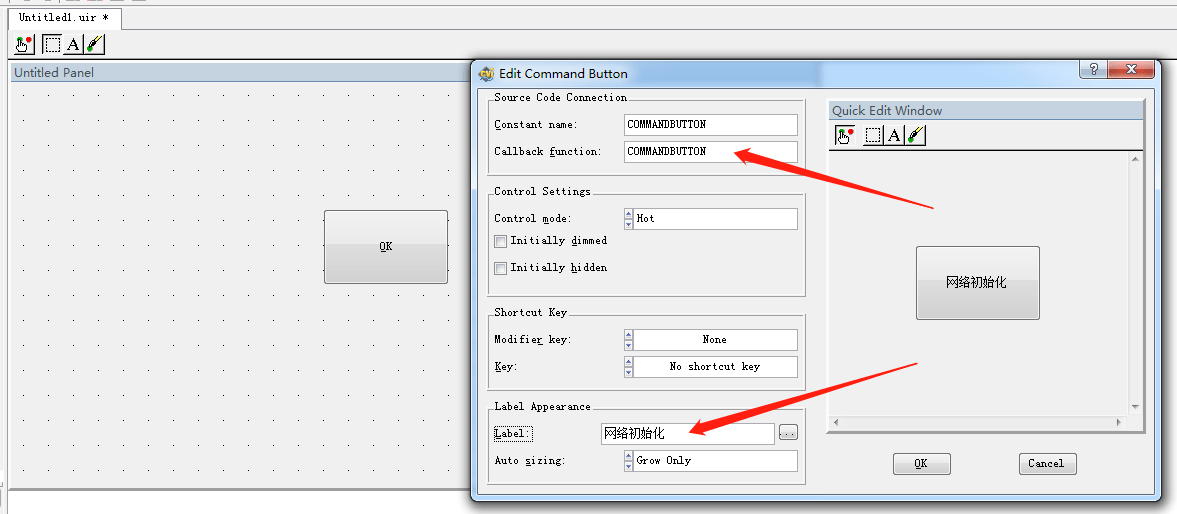Select selection tool in Quick Edit Window
This screenshot has height=514, width=1177.
point(873,135)
